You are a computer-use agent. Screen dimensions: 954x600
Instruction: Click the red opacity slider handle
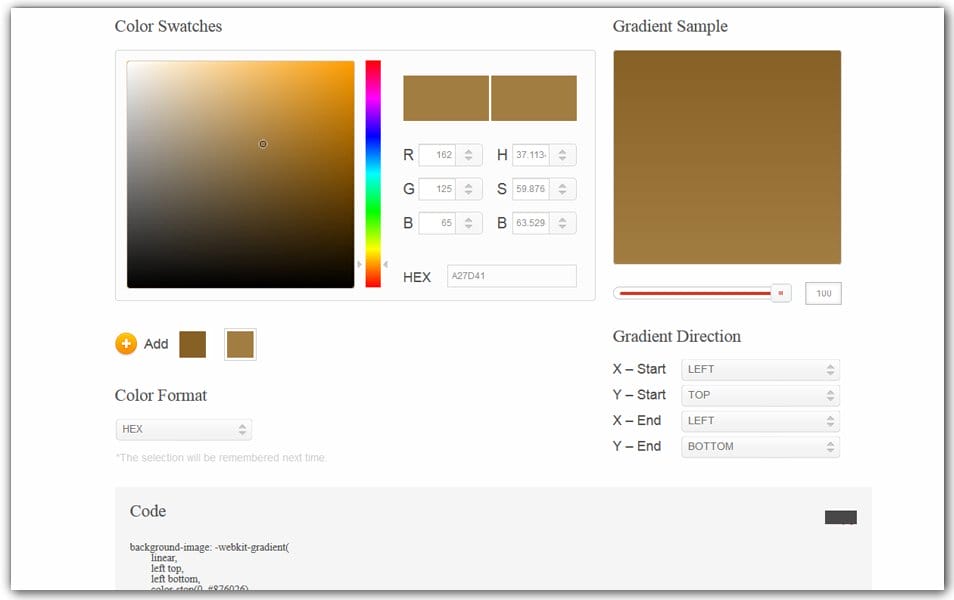click(x=780, y=292)
